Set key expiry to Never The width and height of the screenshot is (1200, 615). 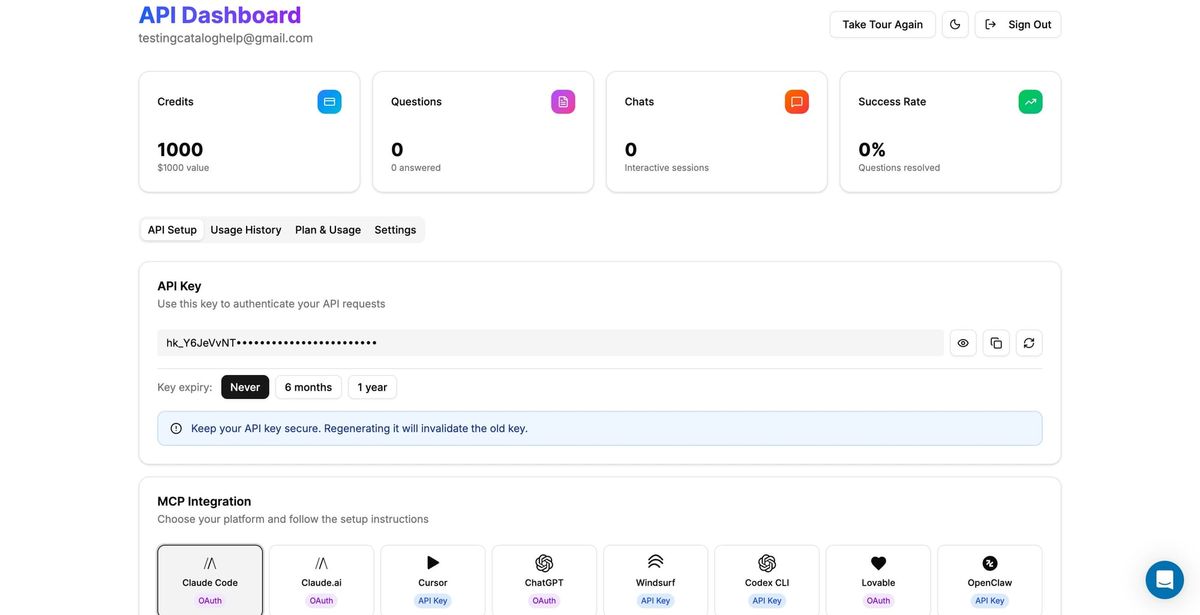coord(245,387)
